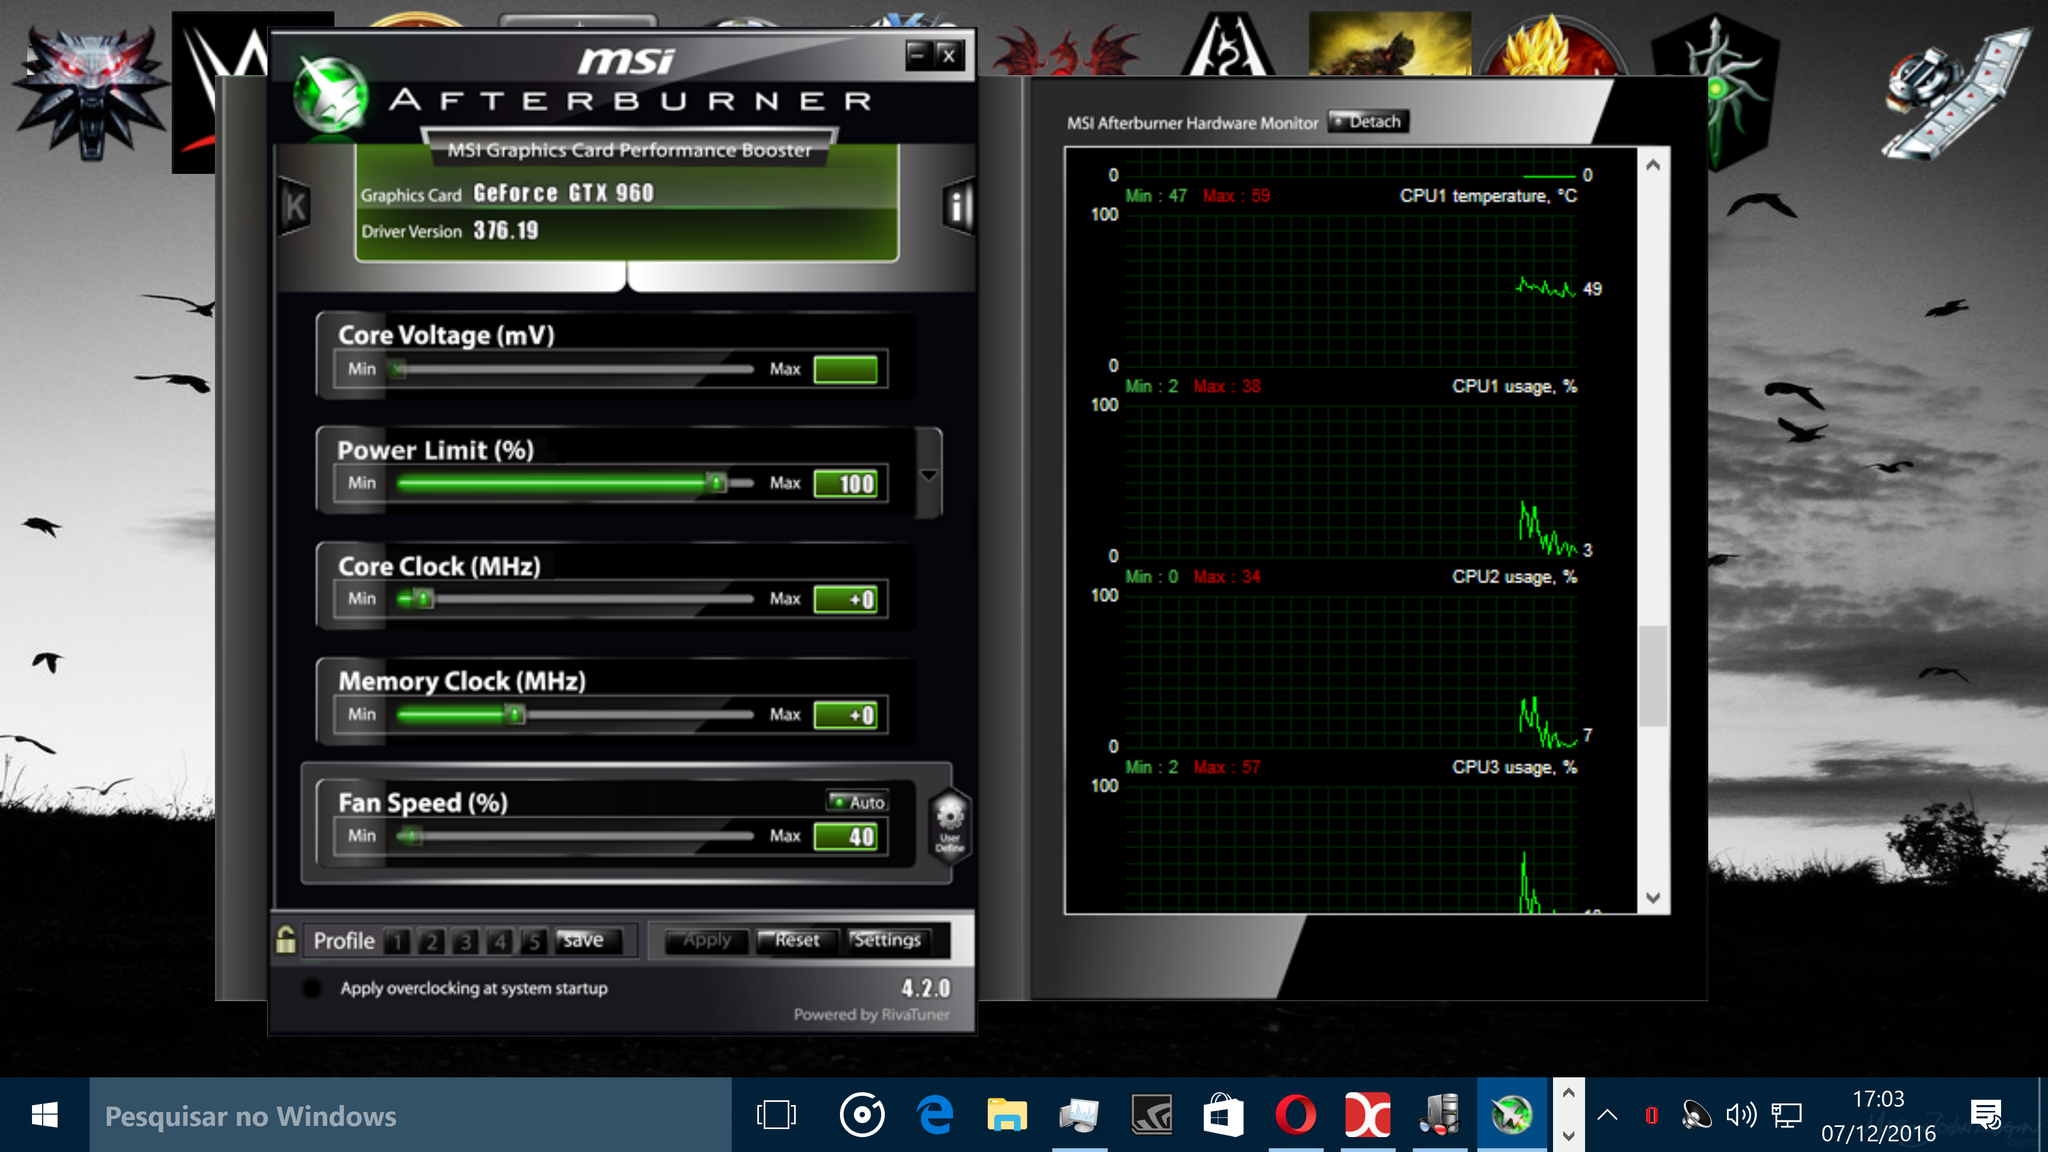Click the Core Voltage slider track
2048x1152 pixels.
point(576,369)
